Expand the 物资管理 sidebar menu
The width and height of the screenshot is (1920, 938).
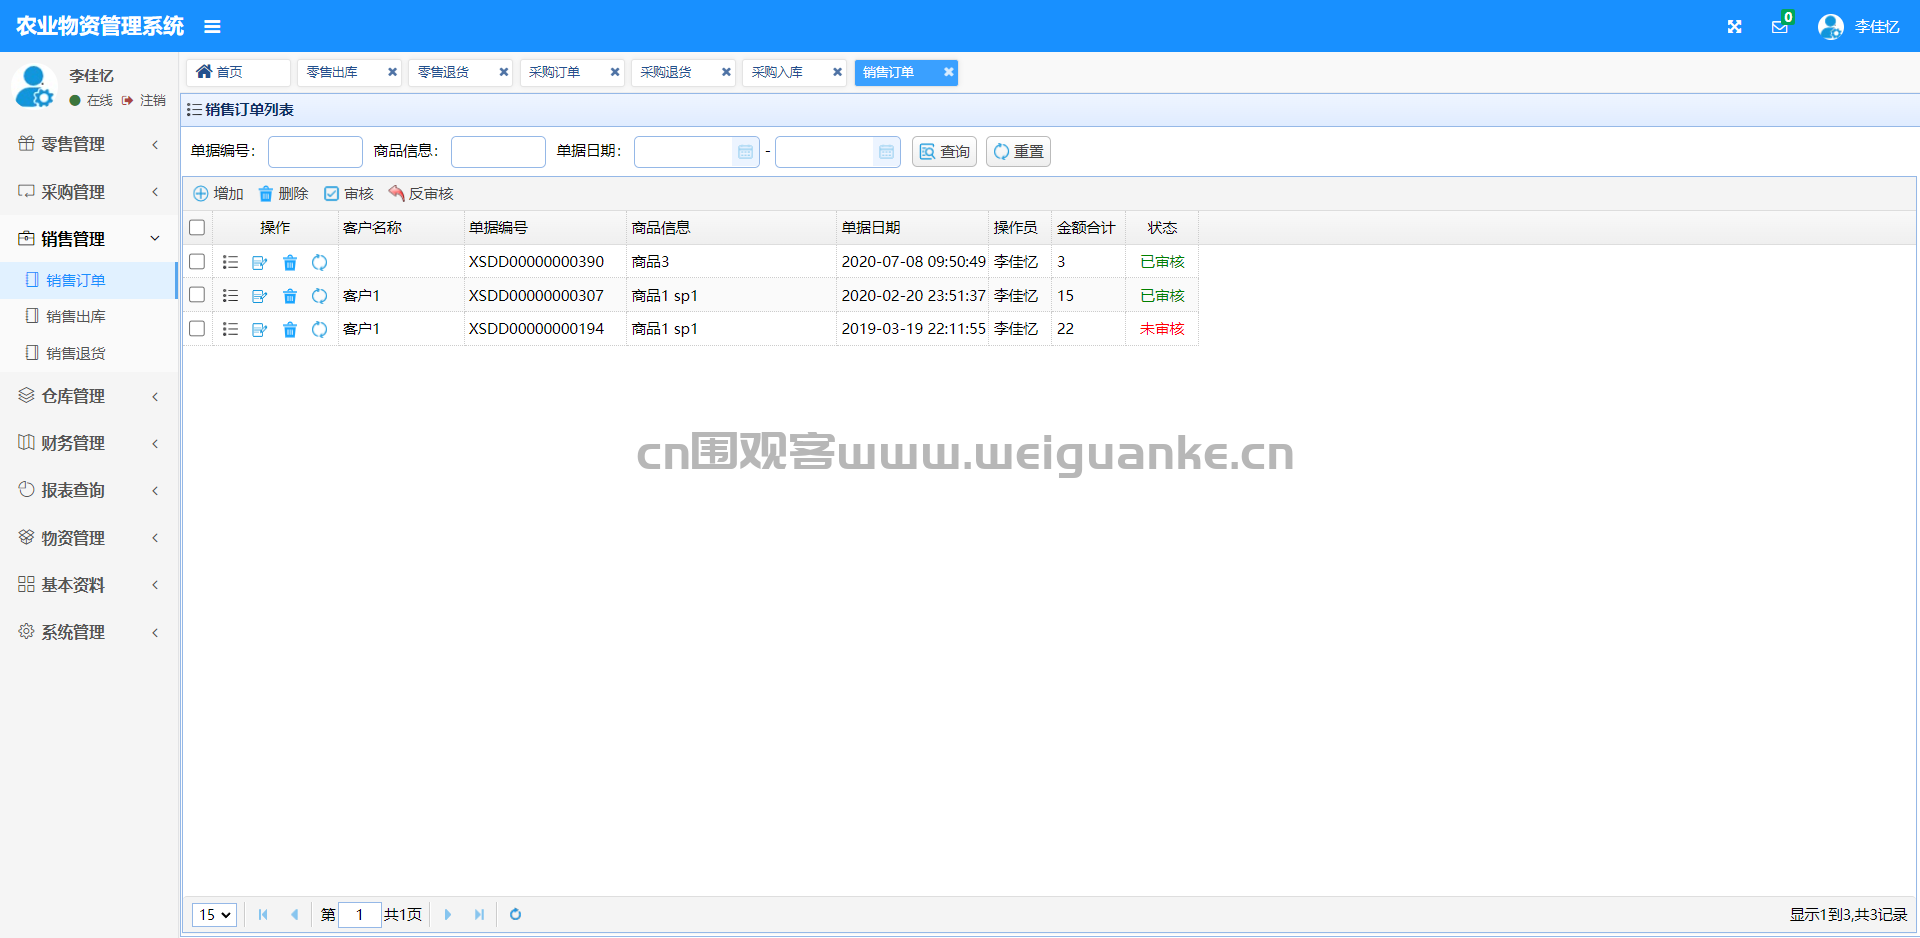pos(89,538)
